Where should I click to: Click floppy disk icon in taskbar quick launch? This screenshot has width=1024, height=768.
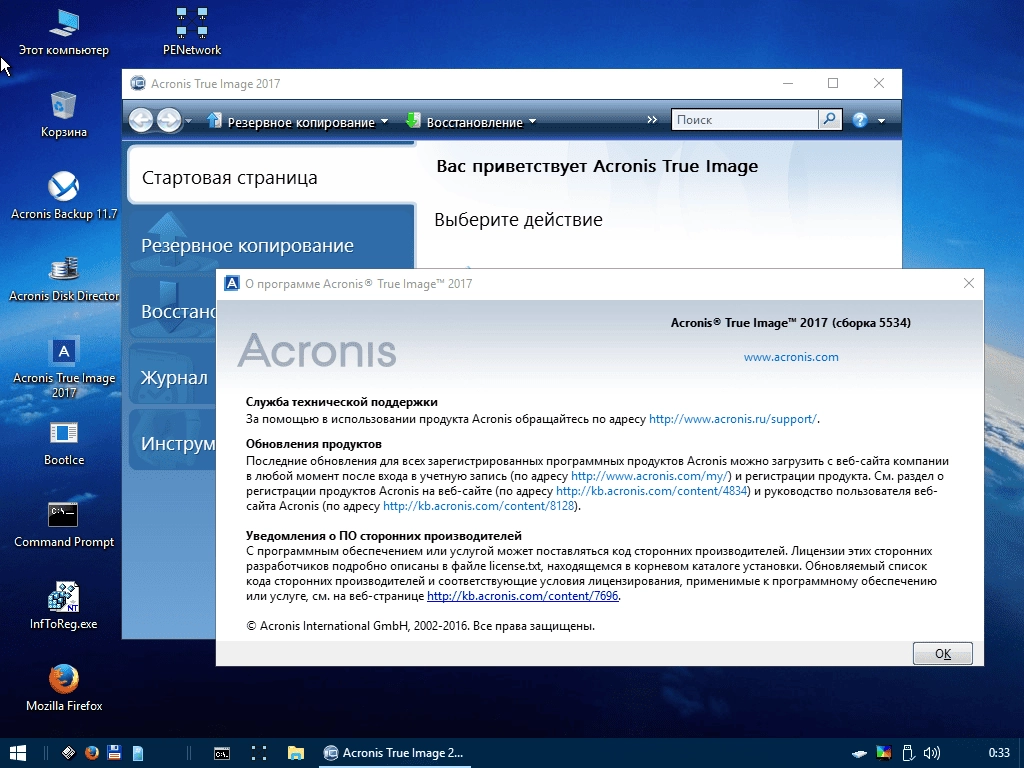(114, 753)
